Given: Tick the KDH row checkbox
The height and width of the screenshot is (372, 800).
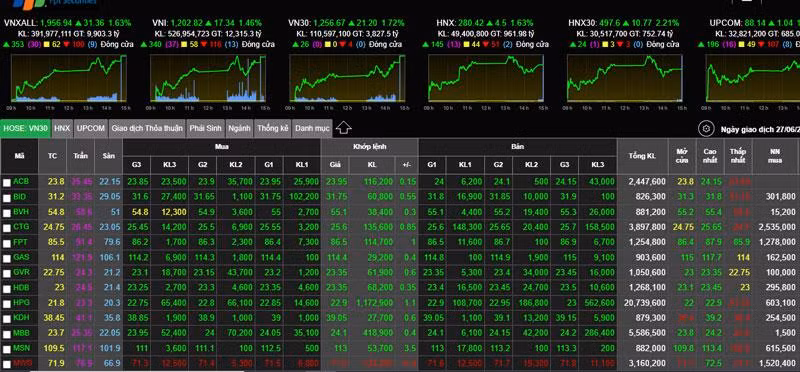Looking at the screenshot, I should tap(6, 319).
